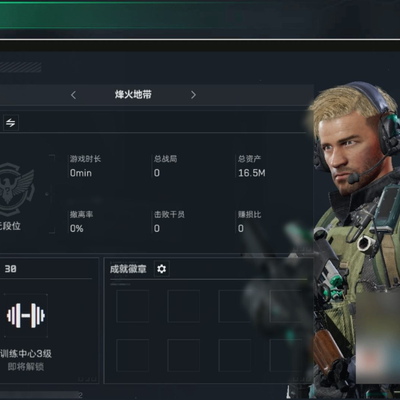Image resolution: width=400 pixels, height=400 pixels.
Task: Click the 成就徽章 heading
Action: [128, 269]
